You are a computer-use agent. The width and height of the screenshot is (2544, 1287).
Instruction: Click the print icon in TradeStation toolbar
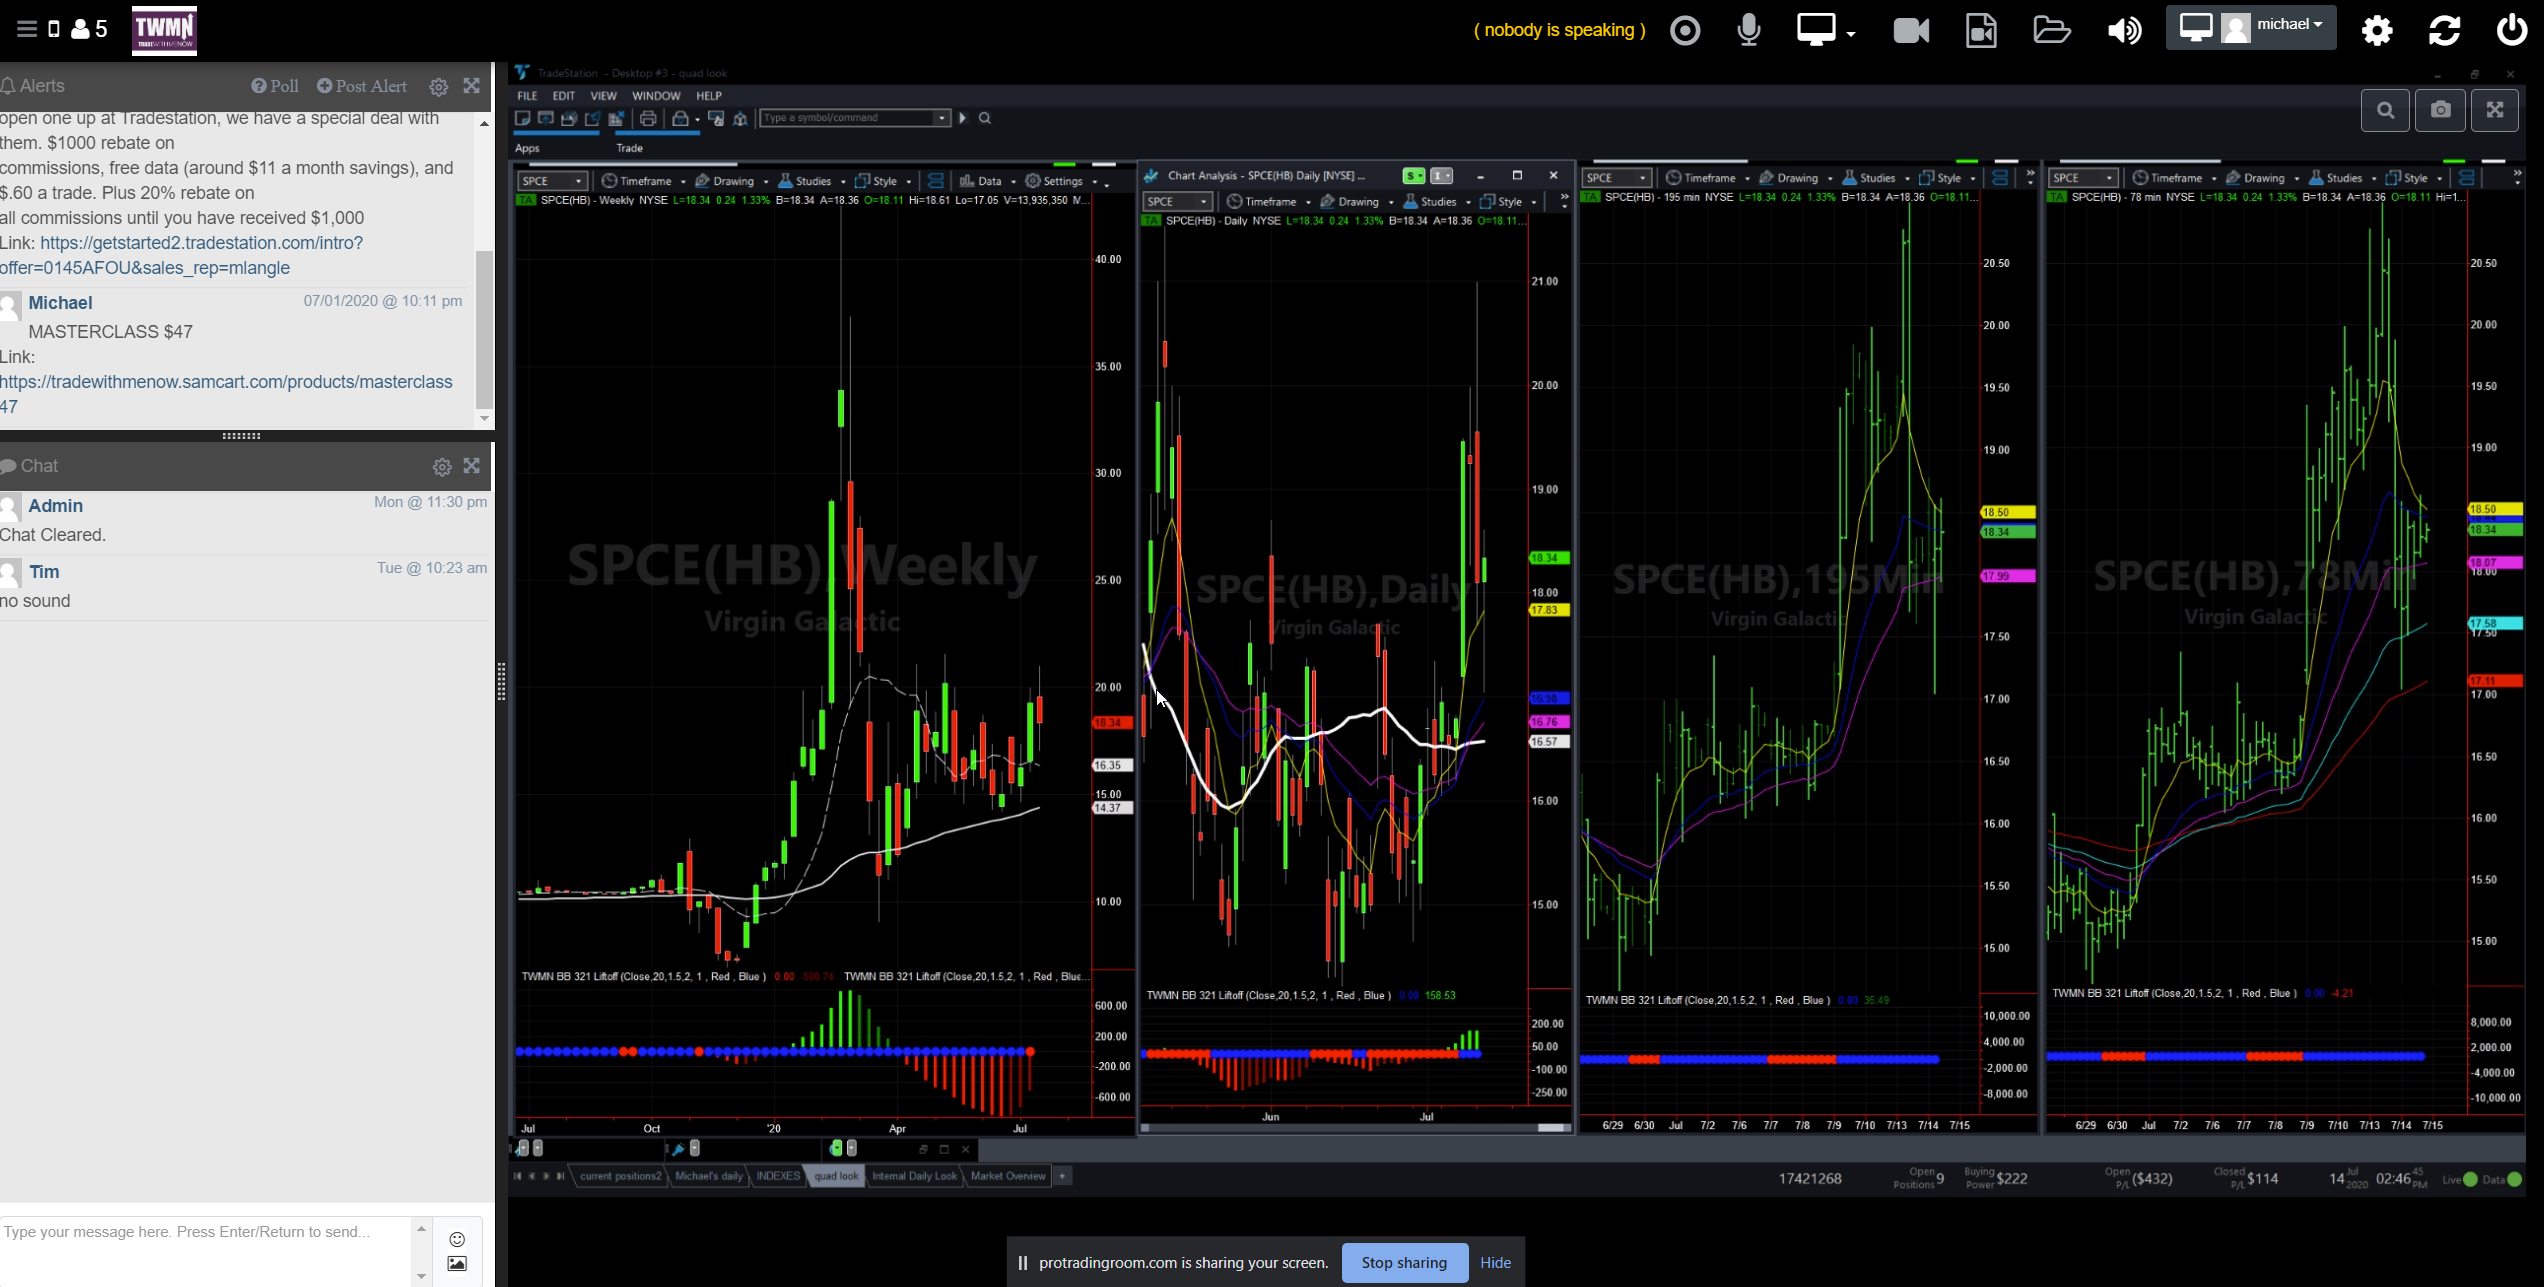pos(648,118)
